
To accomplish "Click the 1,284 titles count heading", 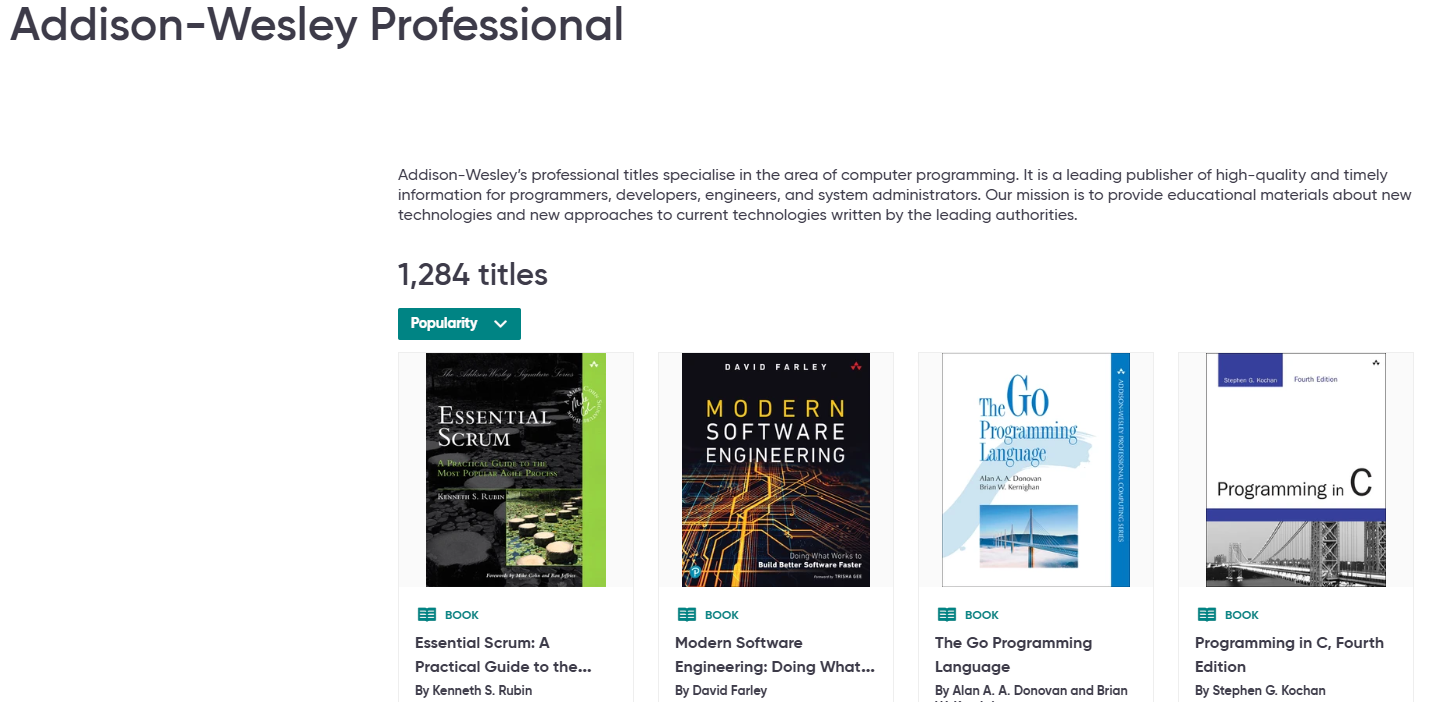I will click(472, 274).
